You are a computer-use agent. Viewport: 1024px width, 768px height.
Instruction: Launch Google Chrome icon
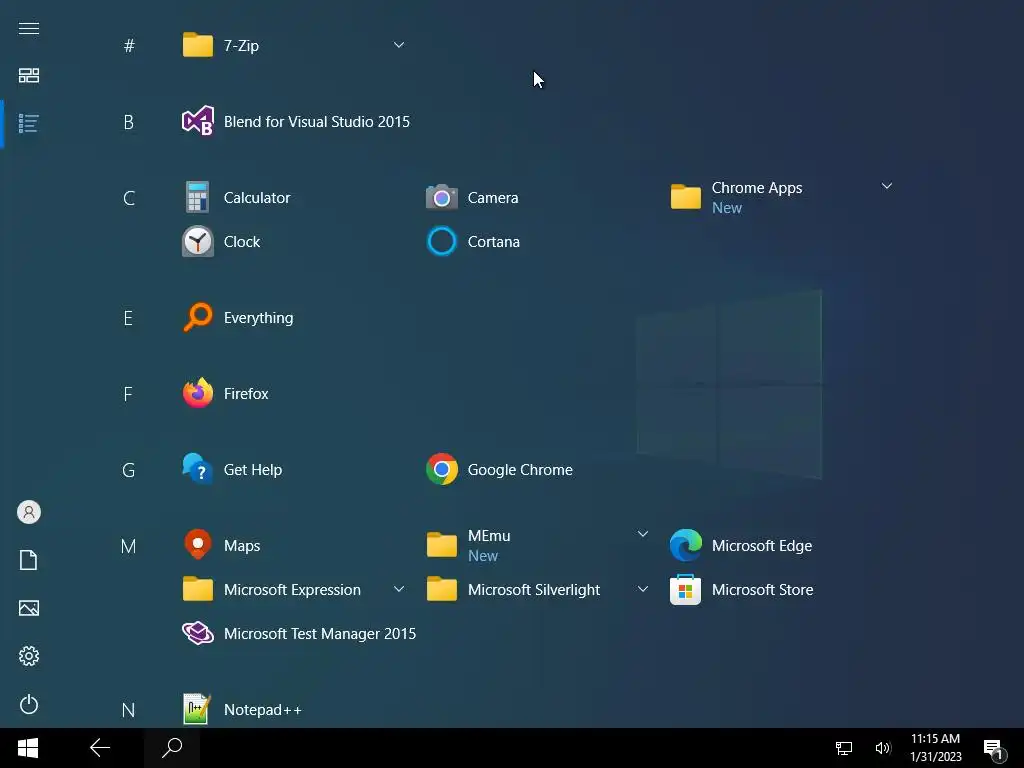coord(441,469)
